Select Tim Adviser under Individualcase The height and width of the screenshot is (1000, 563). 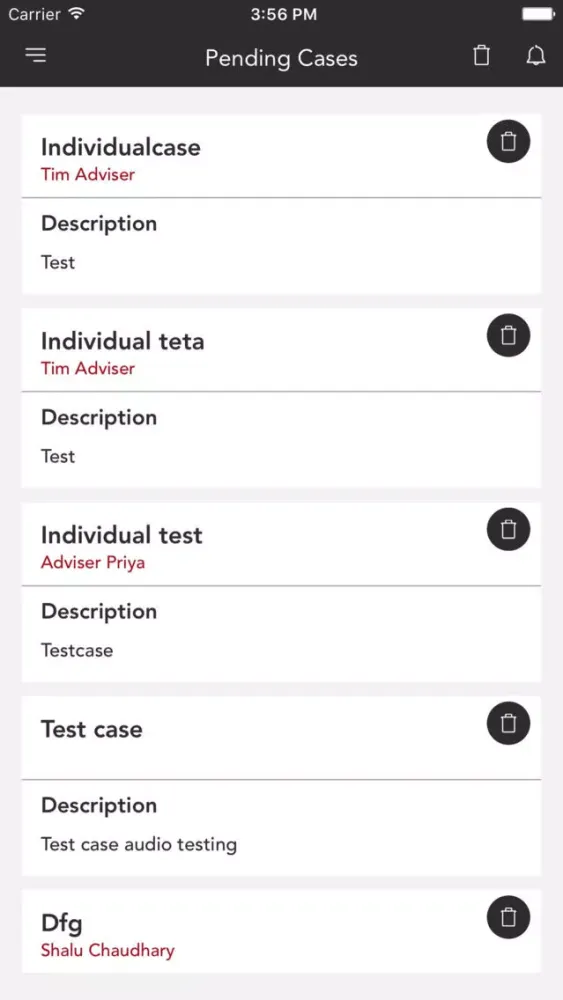88,175
